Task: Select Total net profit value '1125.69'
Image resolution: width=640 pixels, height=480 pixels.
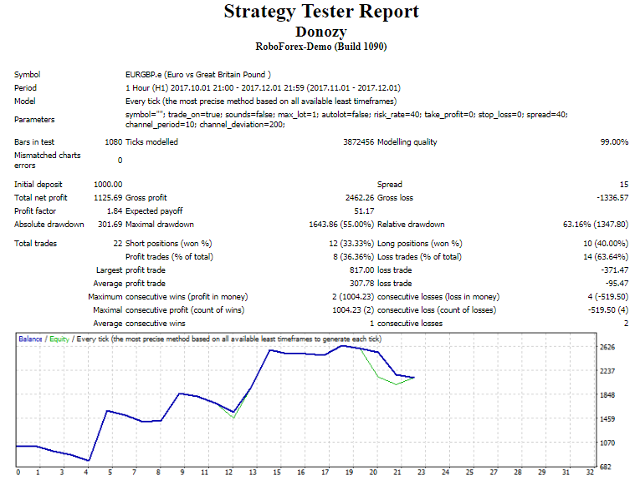Action: point(108,198)
